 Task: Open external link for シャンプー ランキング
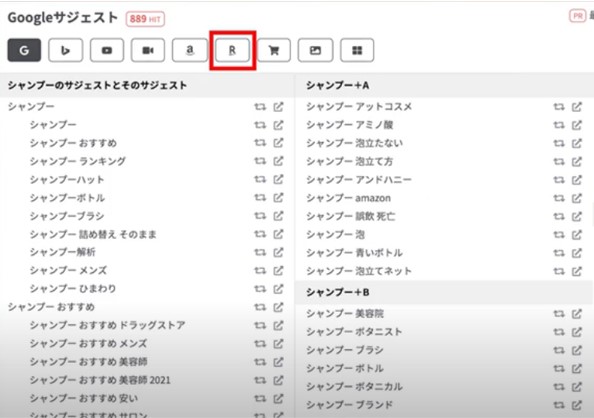pos(278,161)
